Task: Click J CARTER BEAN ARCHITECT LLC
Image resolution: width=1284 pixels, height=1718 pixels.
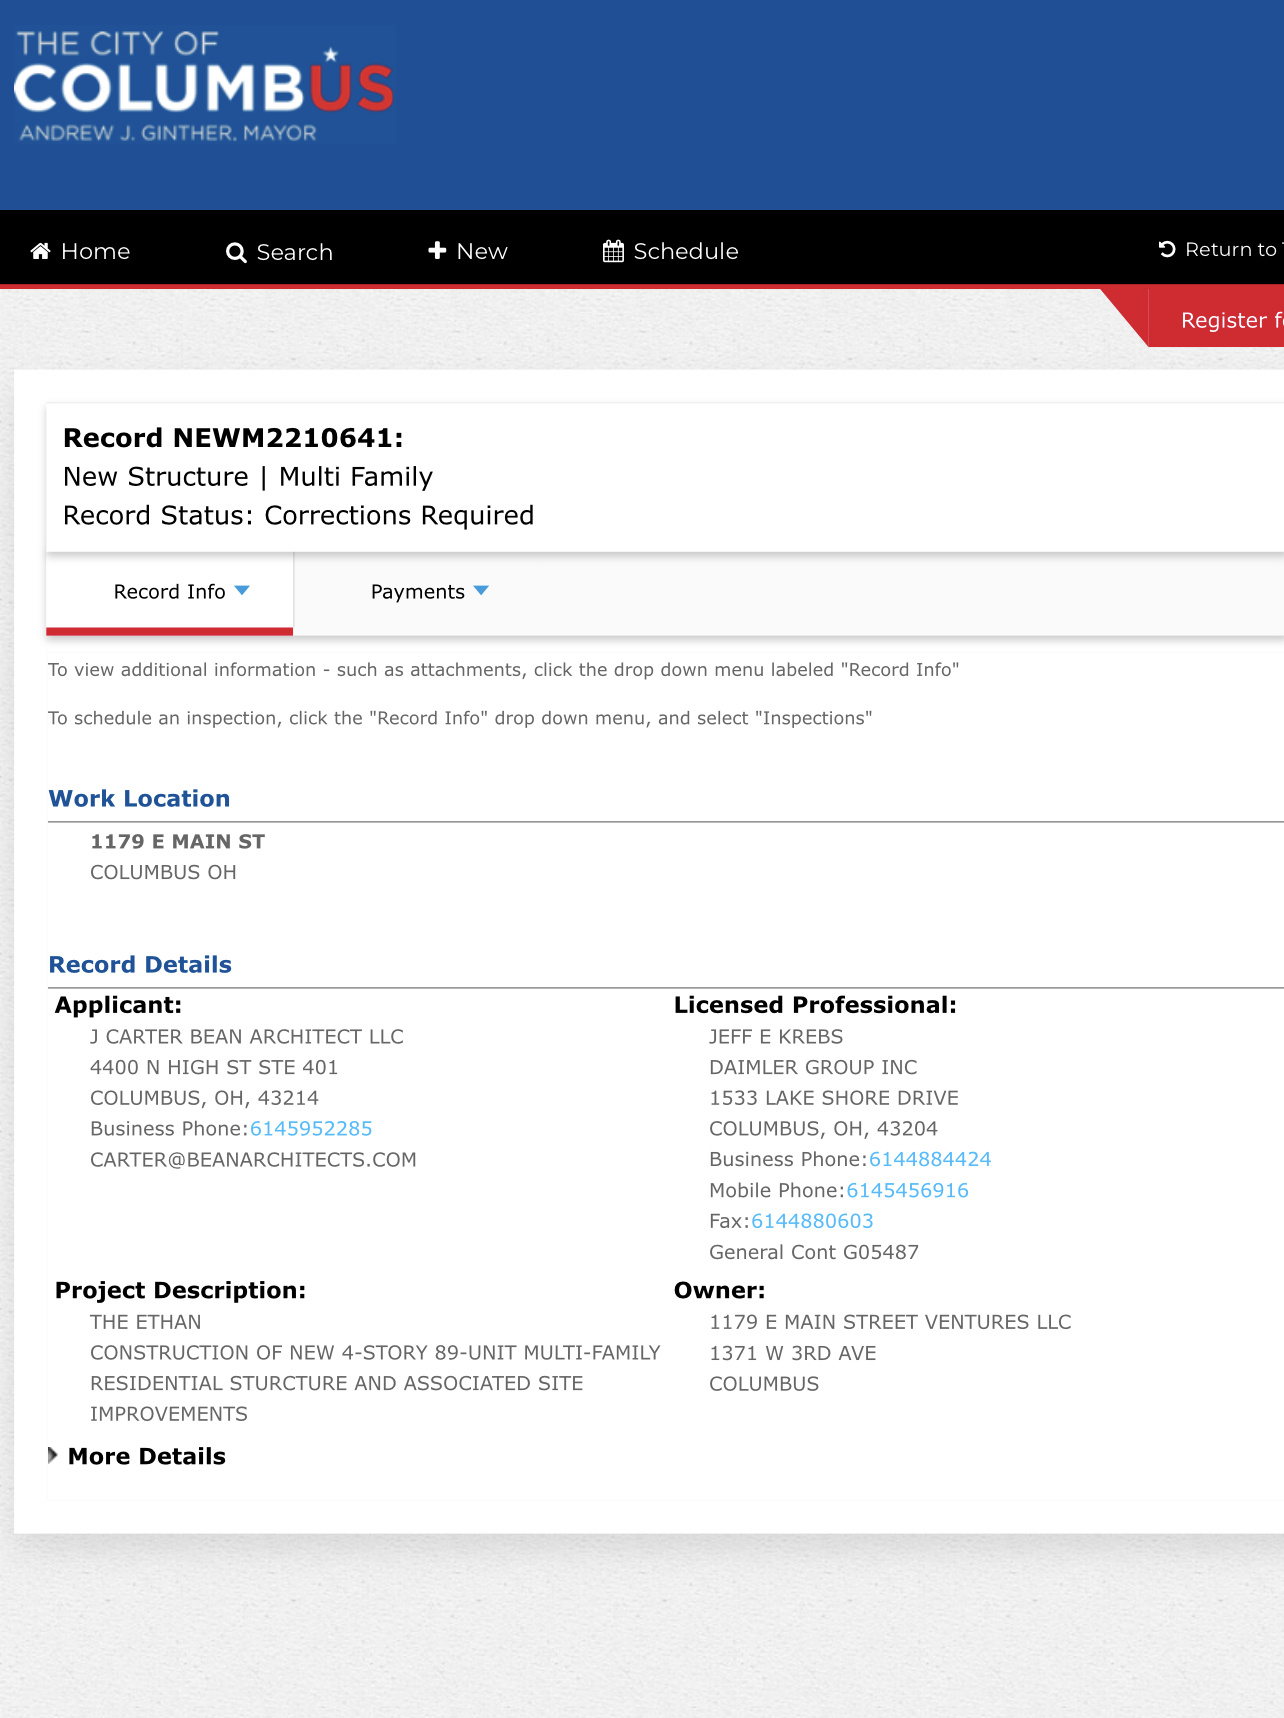Action: click(247, 1036)
